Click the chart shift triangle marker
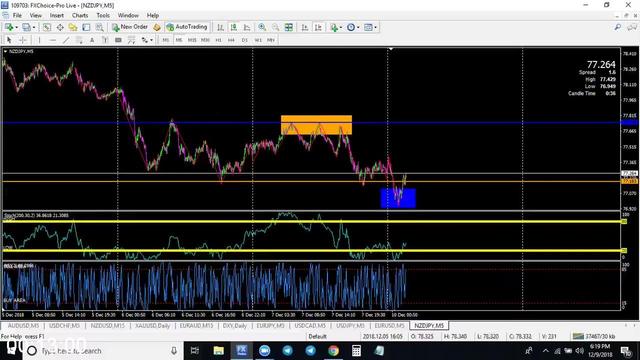The height and width of the screenshot is (360, 640). tap(391, 49)
